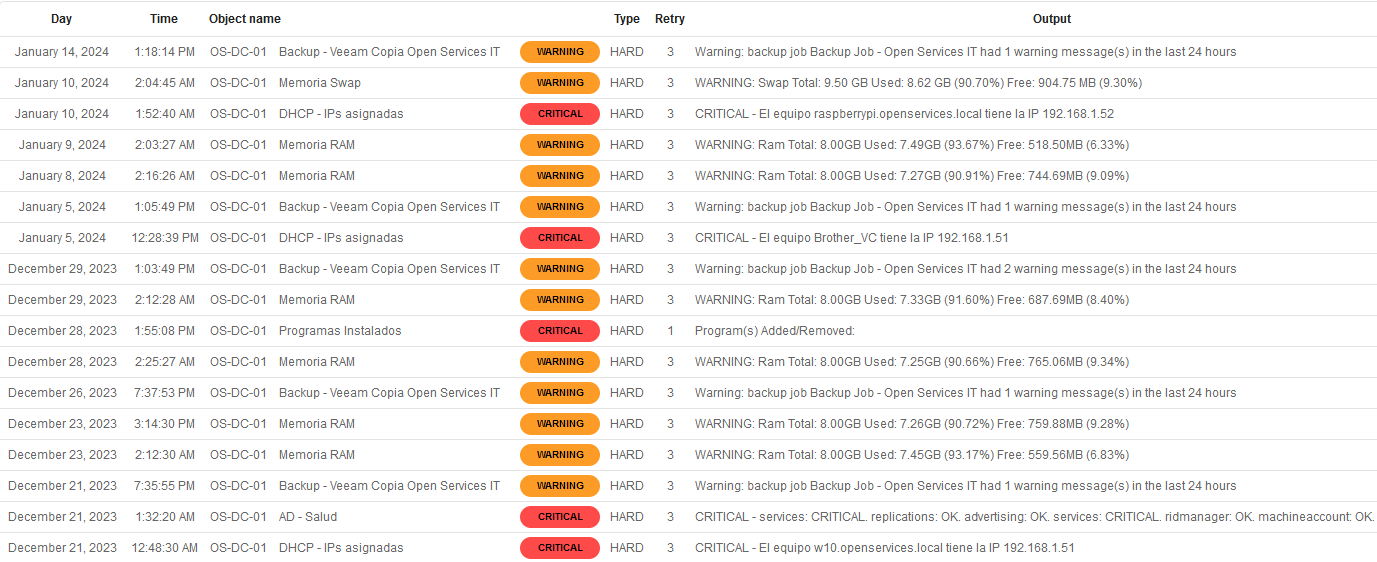Sort the table by the Day column header
Image resolution: width=1377 pixels, height=562 pixels.
pos(62,19)
